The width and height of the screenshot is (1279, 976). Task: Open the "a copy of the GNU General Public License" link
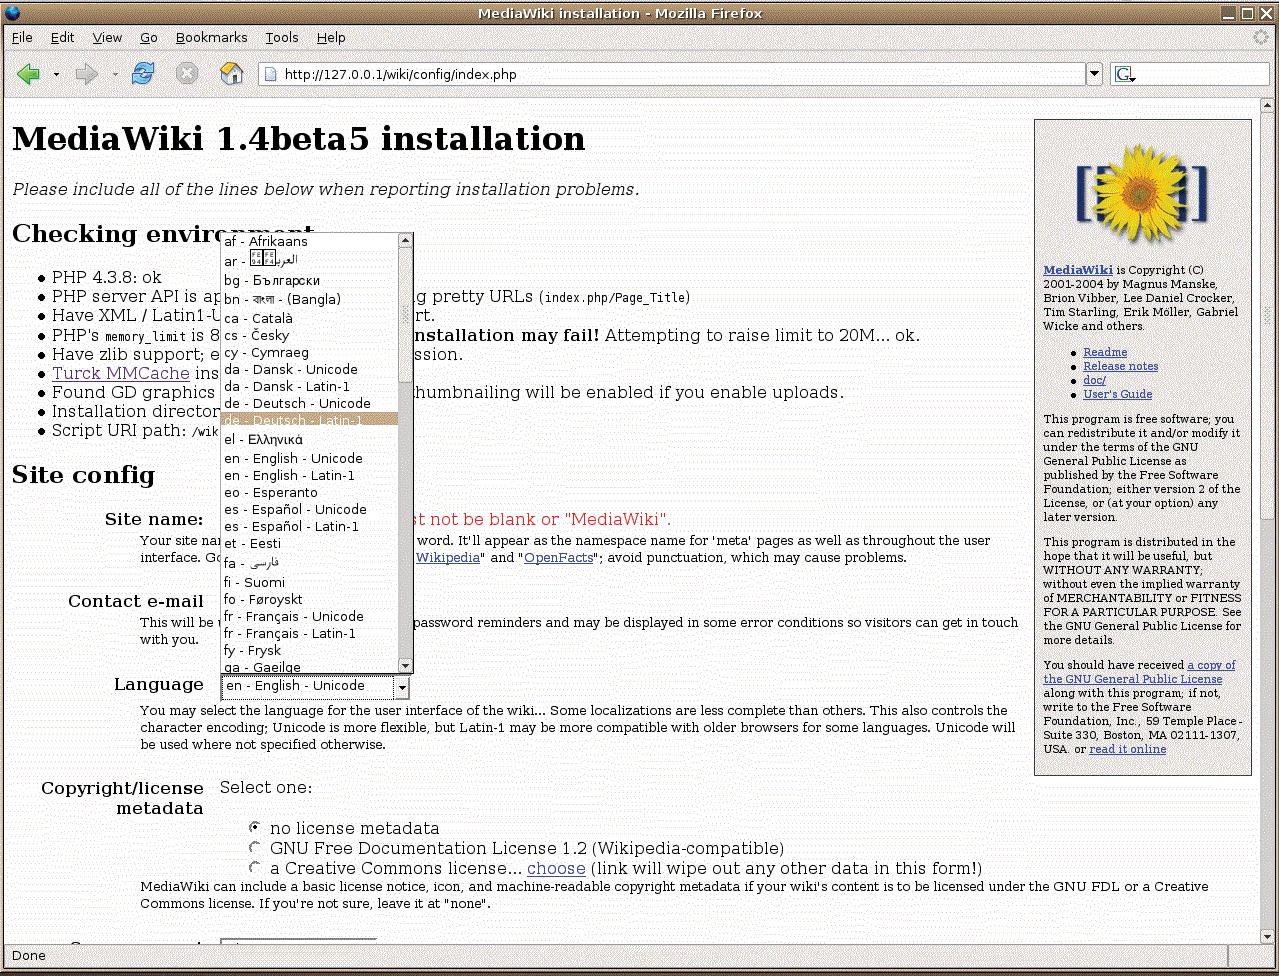click(x=1139, y=672)
